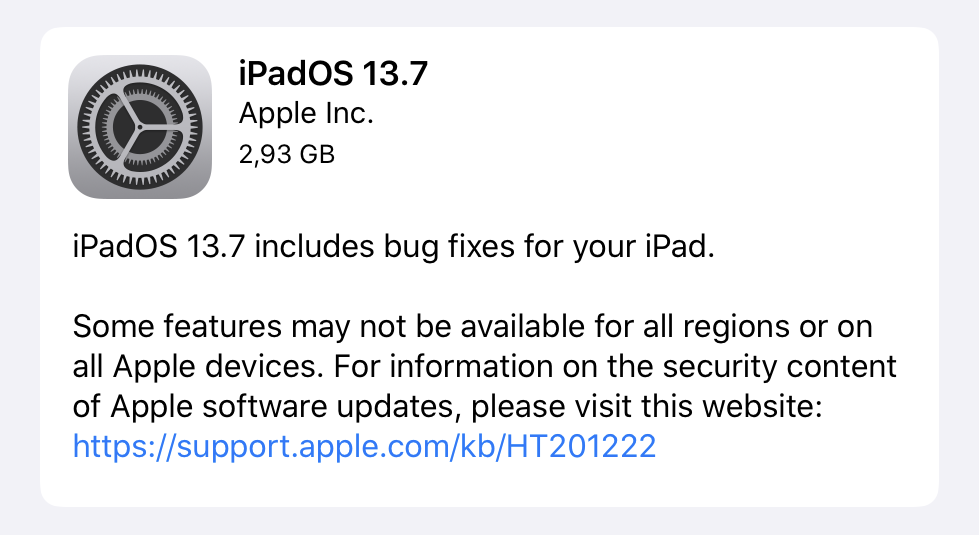This screenshot has width=979, height=535.
Task: Click the line starting "Some features may"
Action: [472, 326]
